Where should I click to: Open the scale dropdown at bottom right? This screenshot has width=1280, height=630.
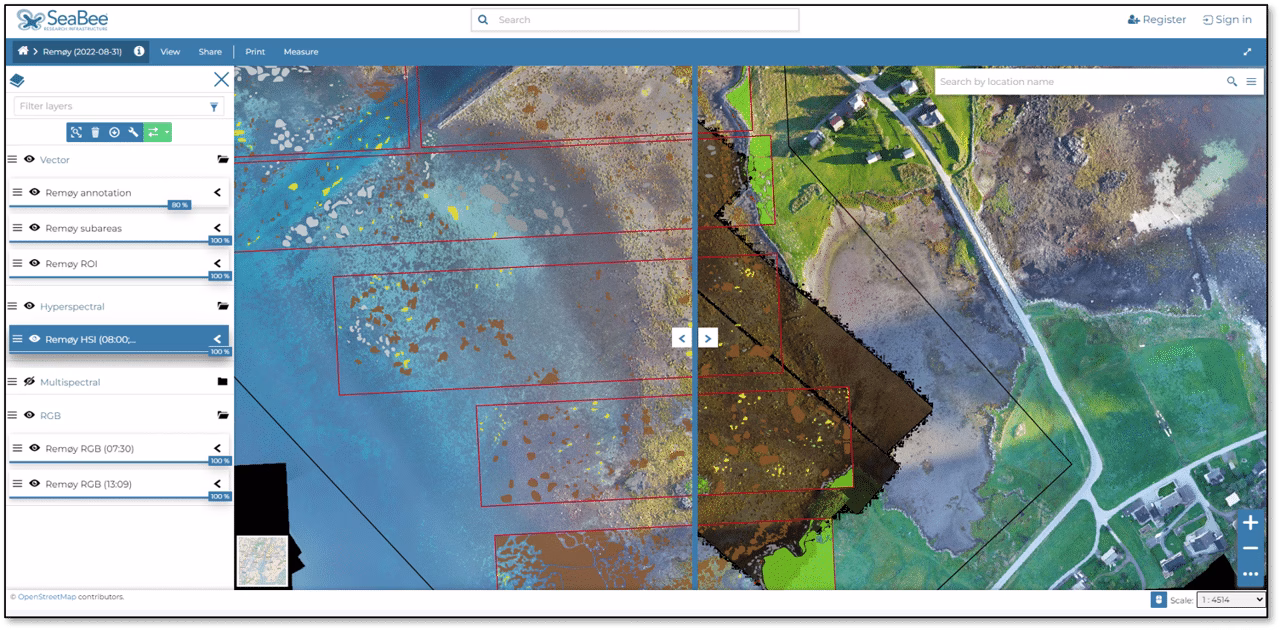(1232, 598)
